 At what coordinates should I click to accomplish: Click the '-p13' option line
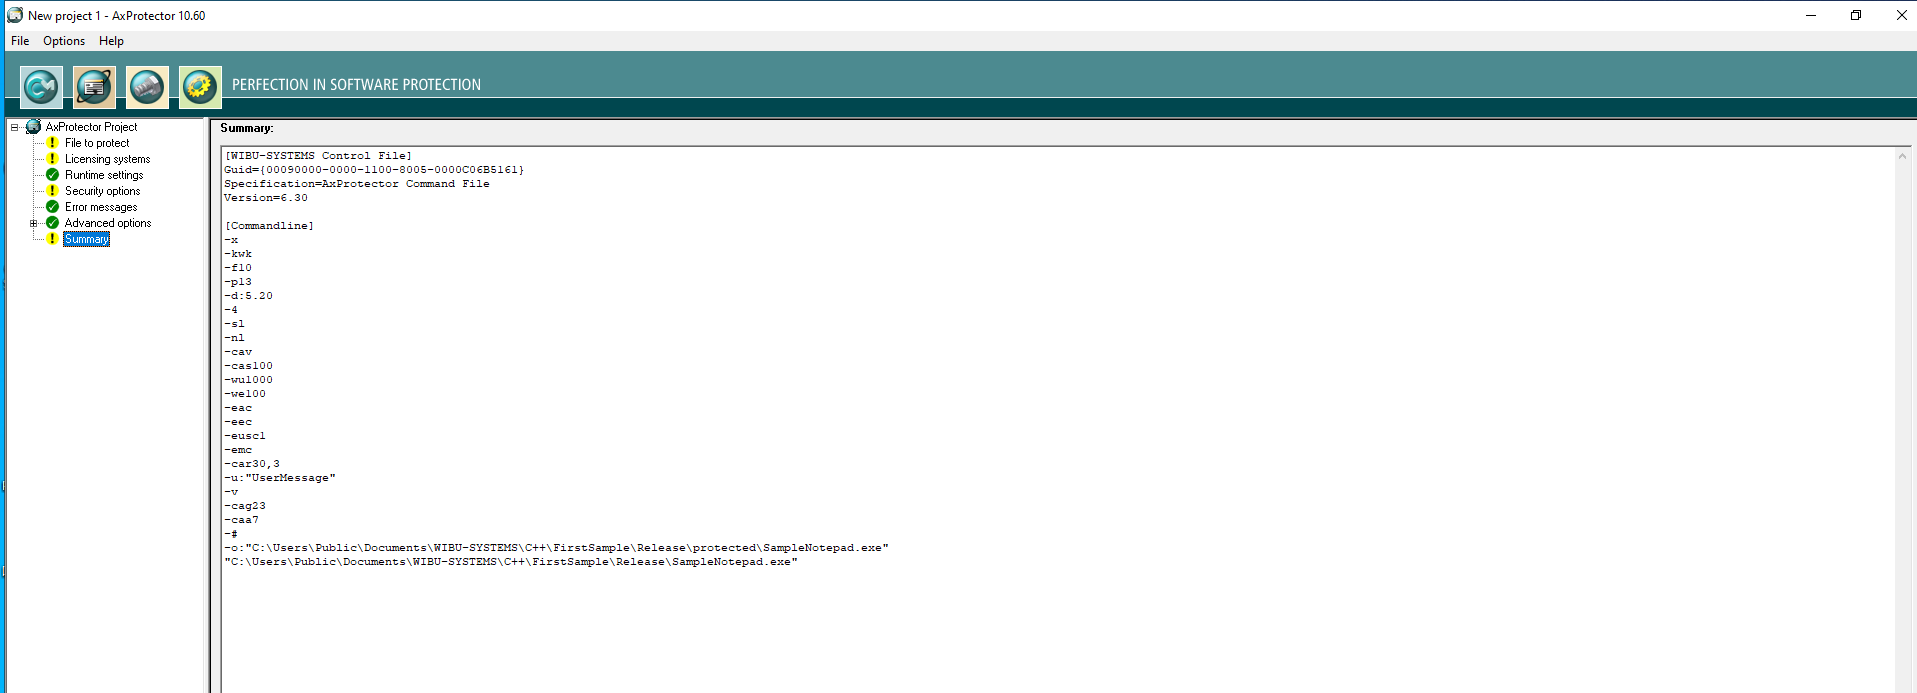[x=238, y=282]
